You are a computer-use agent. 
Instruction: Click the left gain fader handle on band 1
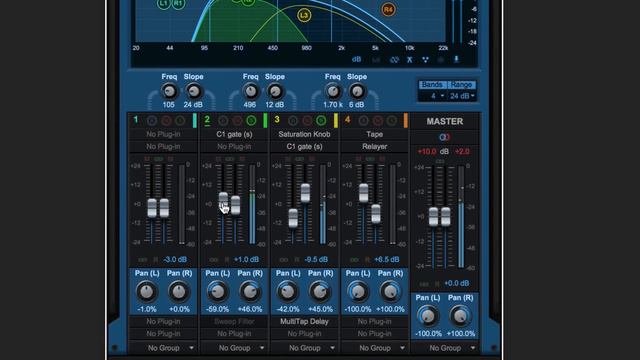click(x=152, y=208)
